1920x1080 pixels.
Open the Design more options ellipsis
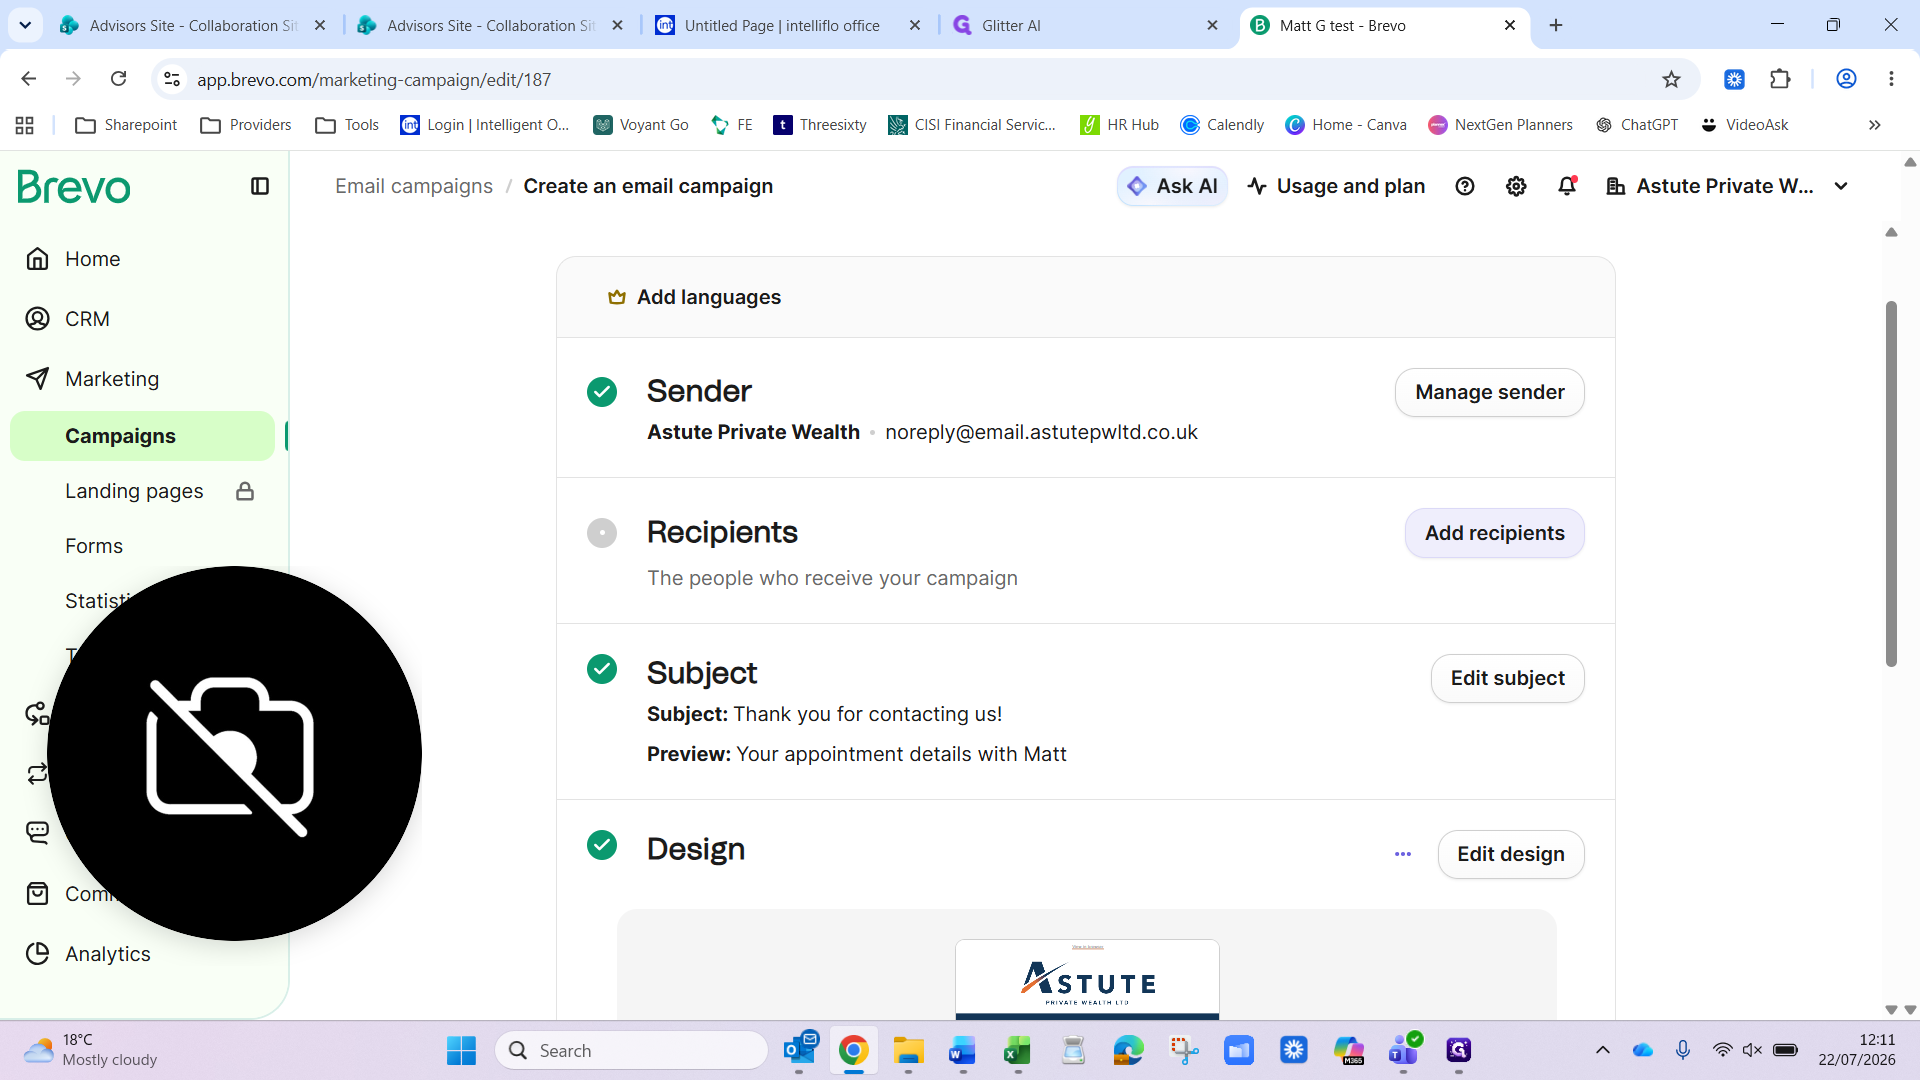coord(1403,854)
